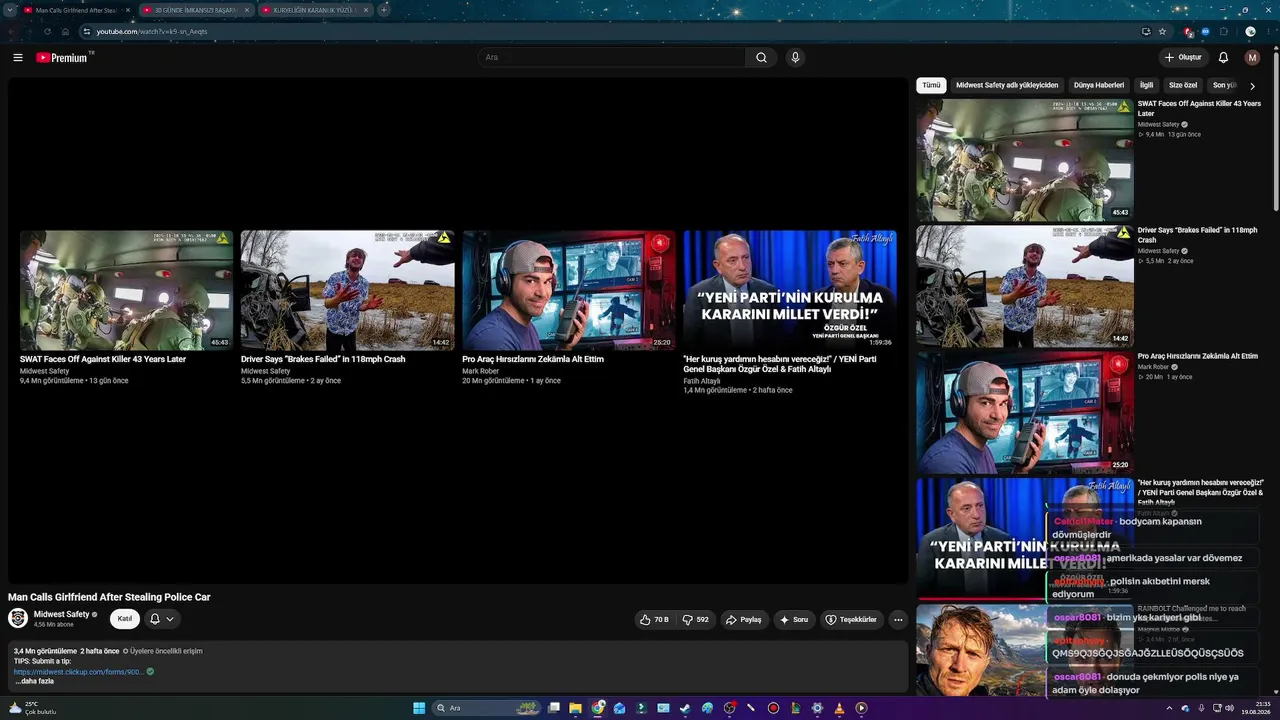The width and height of the screenshot is (1280, 720).
Task: Click the search magnifier button
Action: [761, 57]
